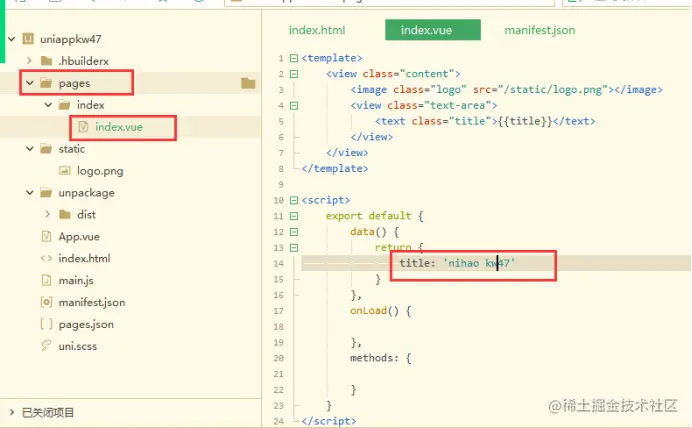Click the {{title}} text element line

[x=485, y=121]
